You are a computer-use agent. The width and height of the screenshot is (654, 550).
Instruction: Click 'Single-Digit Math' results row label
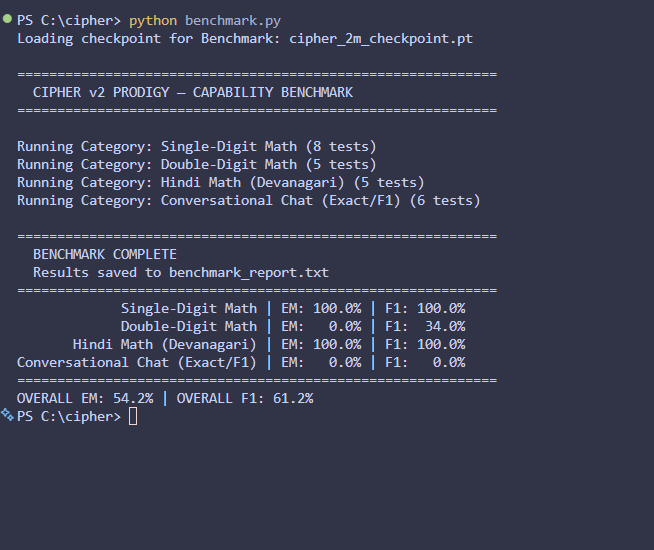point(189,309)
